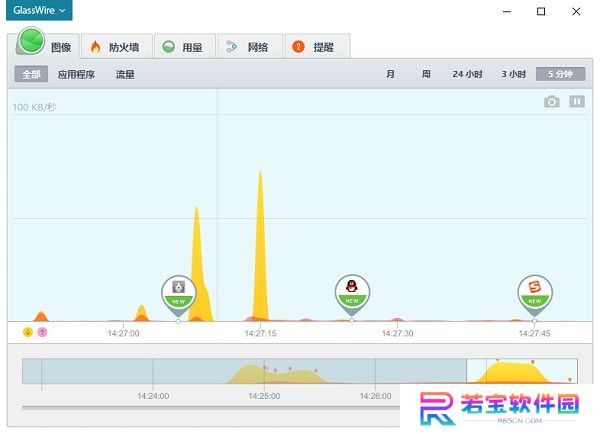
Task: Pause the live graph
Action: 577,101
